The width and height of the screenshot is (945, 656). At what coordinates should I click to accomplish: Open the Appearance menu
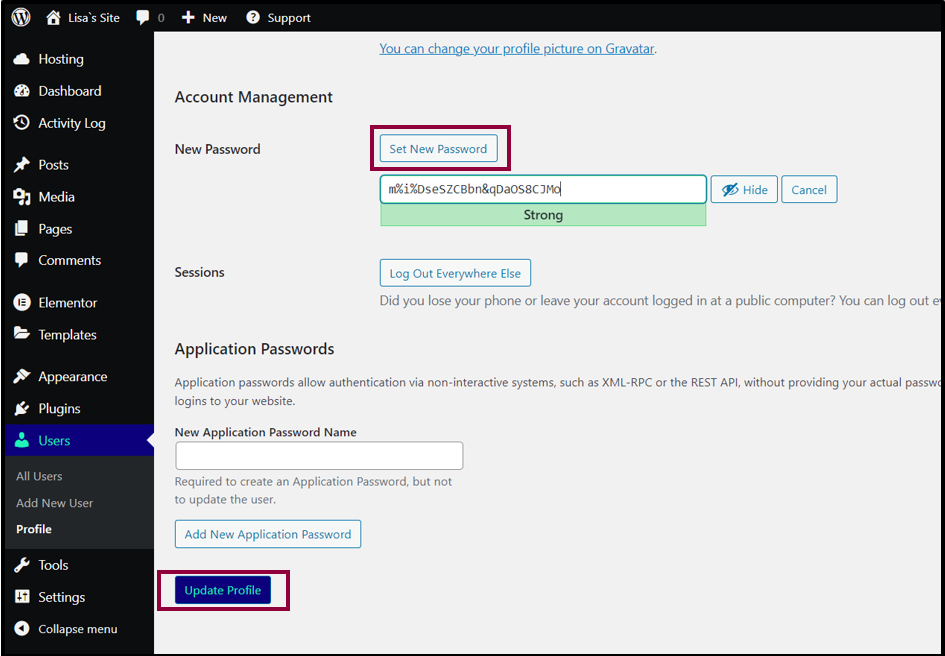coord(73,377)
